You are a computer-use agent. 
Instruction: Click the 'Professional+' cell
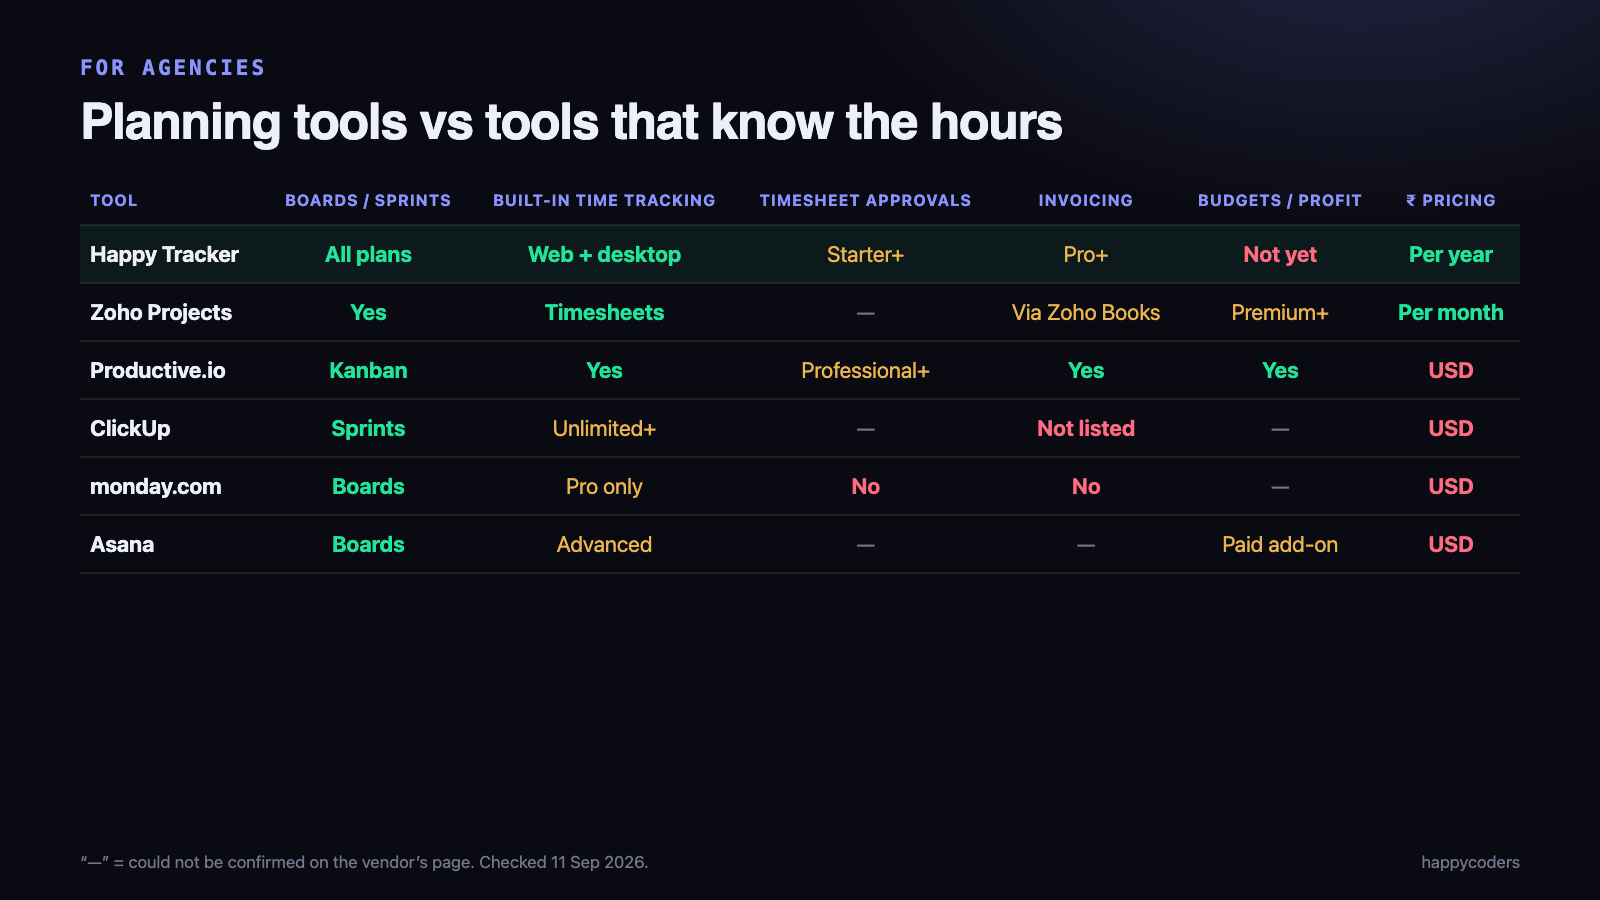tap(865, 371)
